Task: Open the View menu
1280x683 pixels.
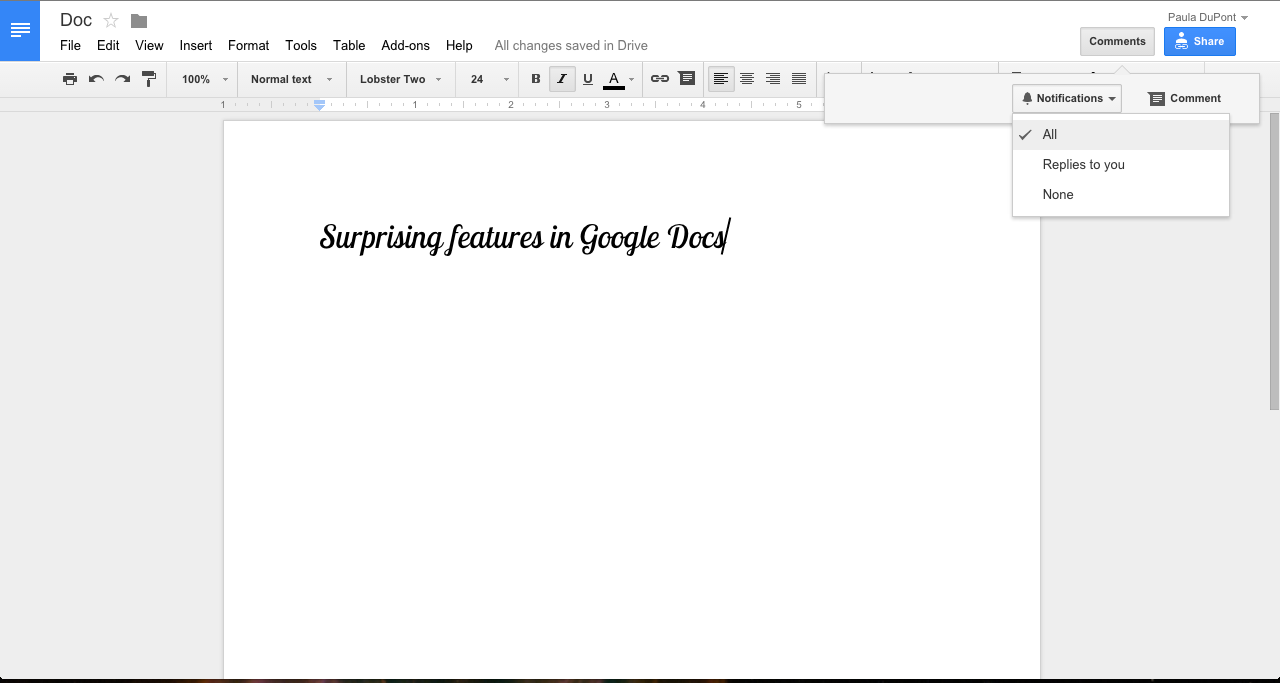Action: [x=149, y=45]
